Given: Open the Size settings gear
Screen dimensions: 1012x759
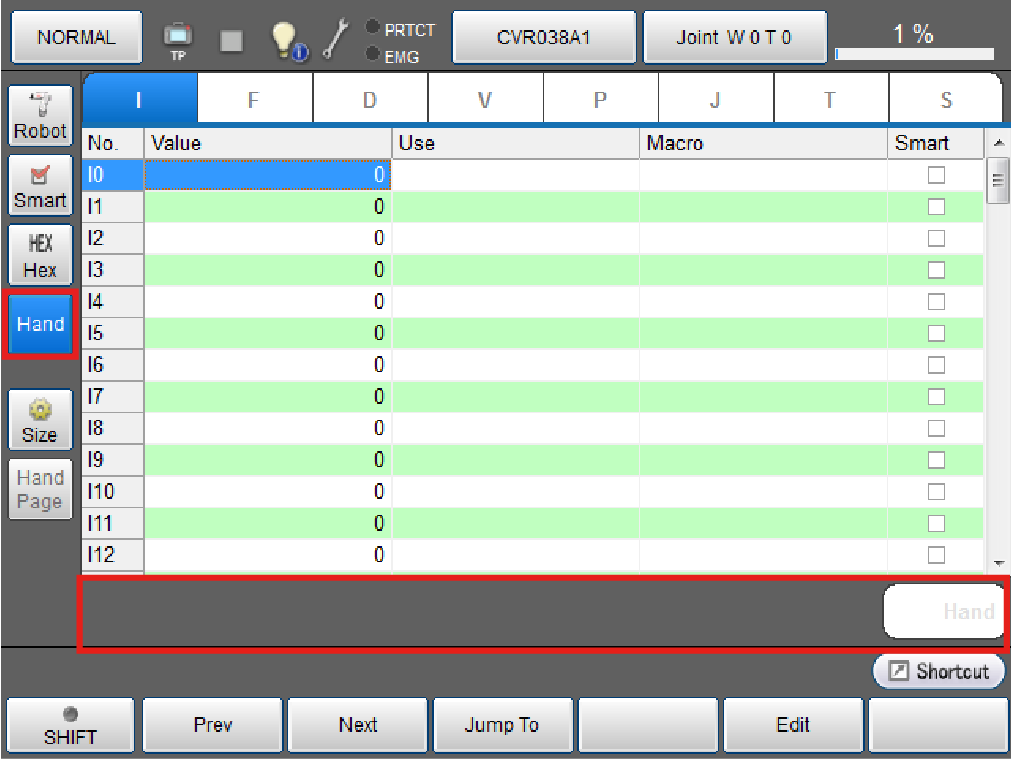Looking at the screenshot, I should pos(40,421).
